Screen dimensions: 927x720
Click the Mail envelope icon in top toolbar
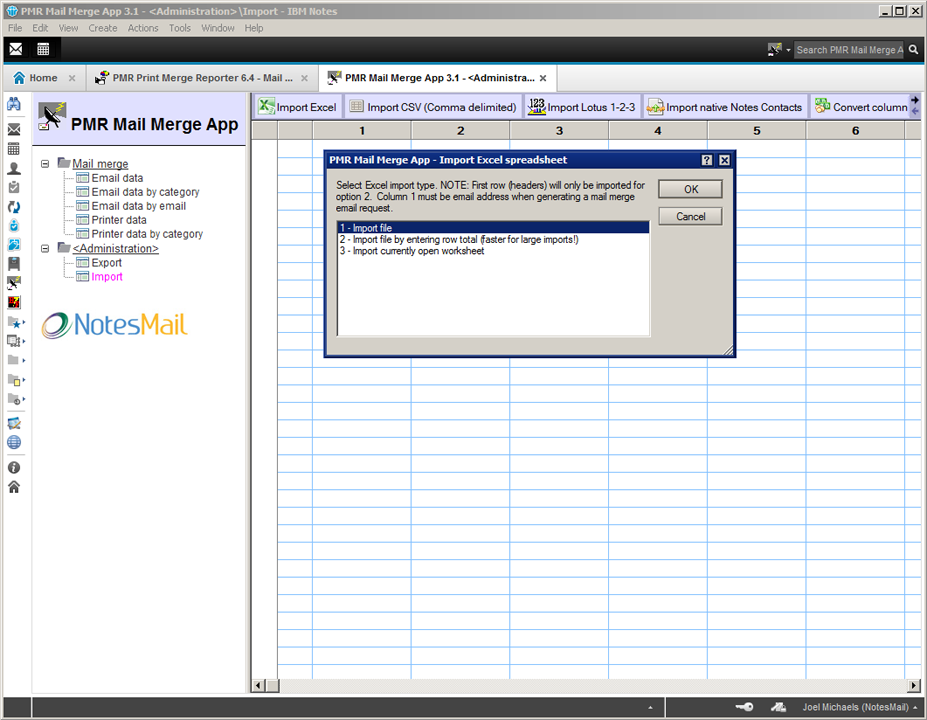pyautogui.click(x=16, y=49)
